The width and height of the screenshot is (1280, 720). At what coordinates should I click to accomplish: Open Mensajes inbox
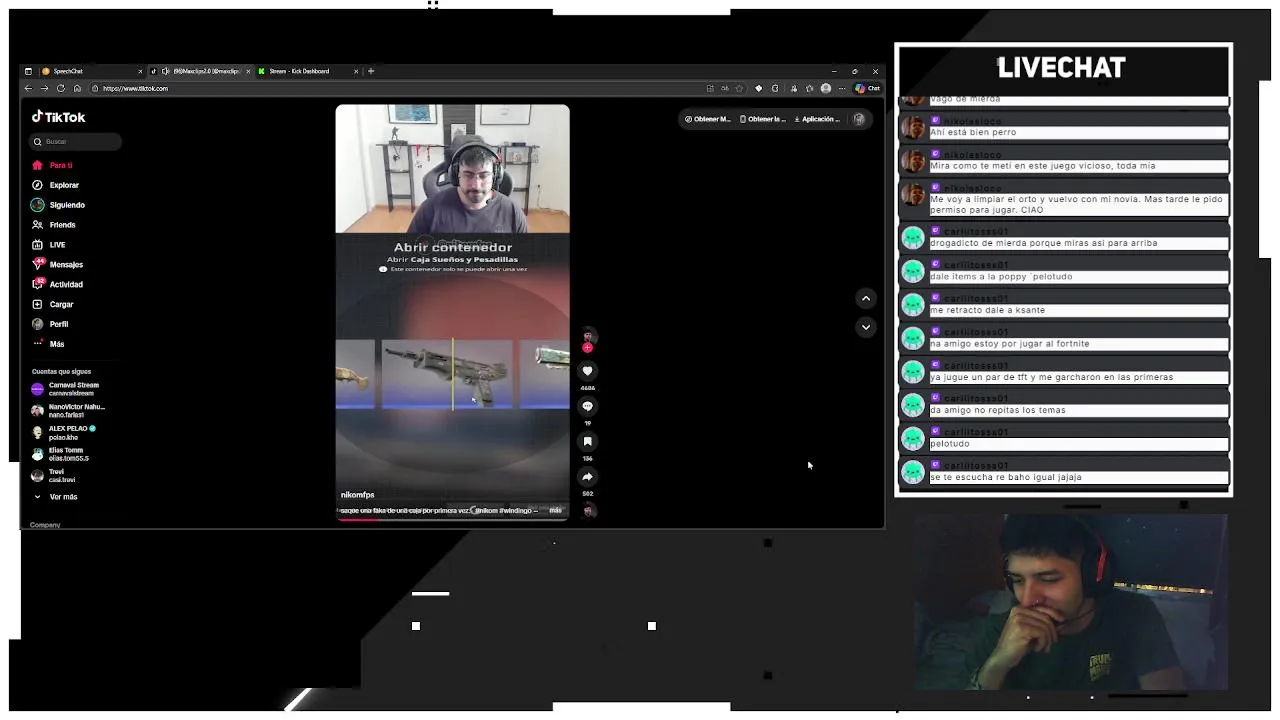58,265
